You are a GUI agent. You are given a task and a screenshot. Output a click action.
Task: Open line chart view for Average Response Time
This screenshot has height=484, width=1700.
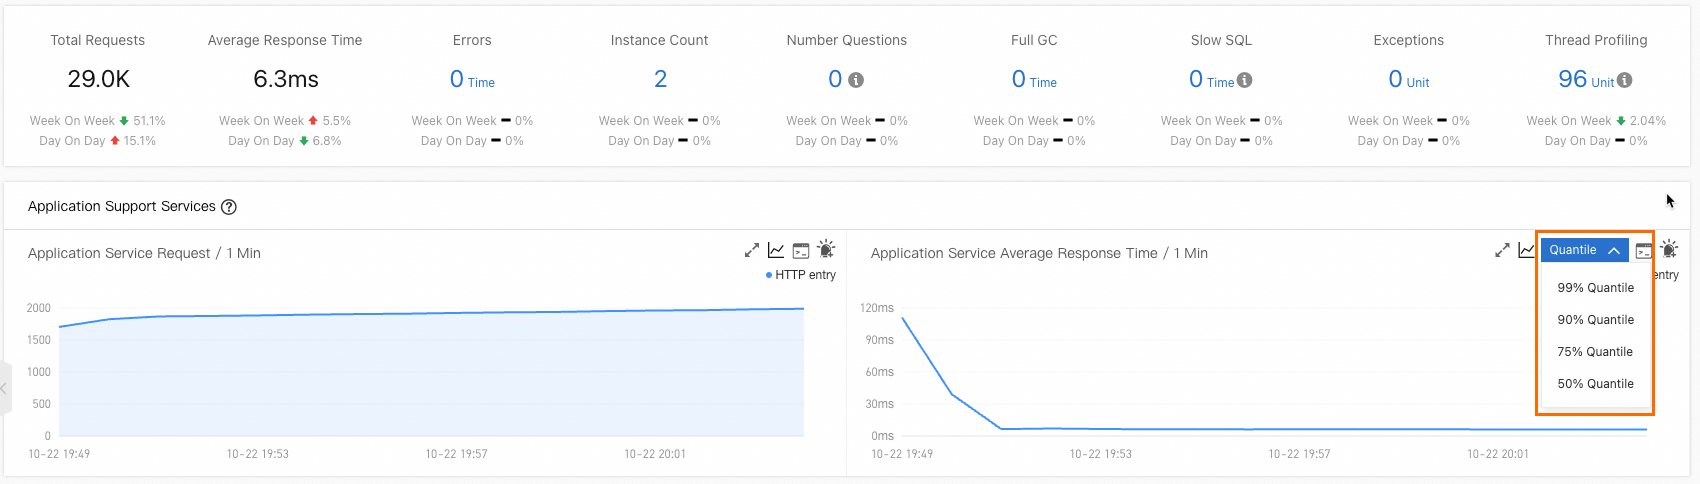[1526, 250]
